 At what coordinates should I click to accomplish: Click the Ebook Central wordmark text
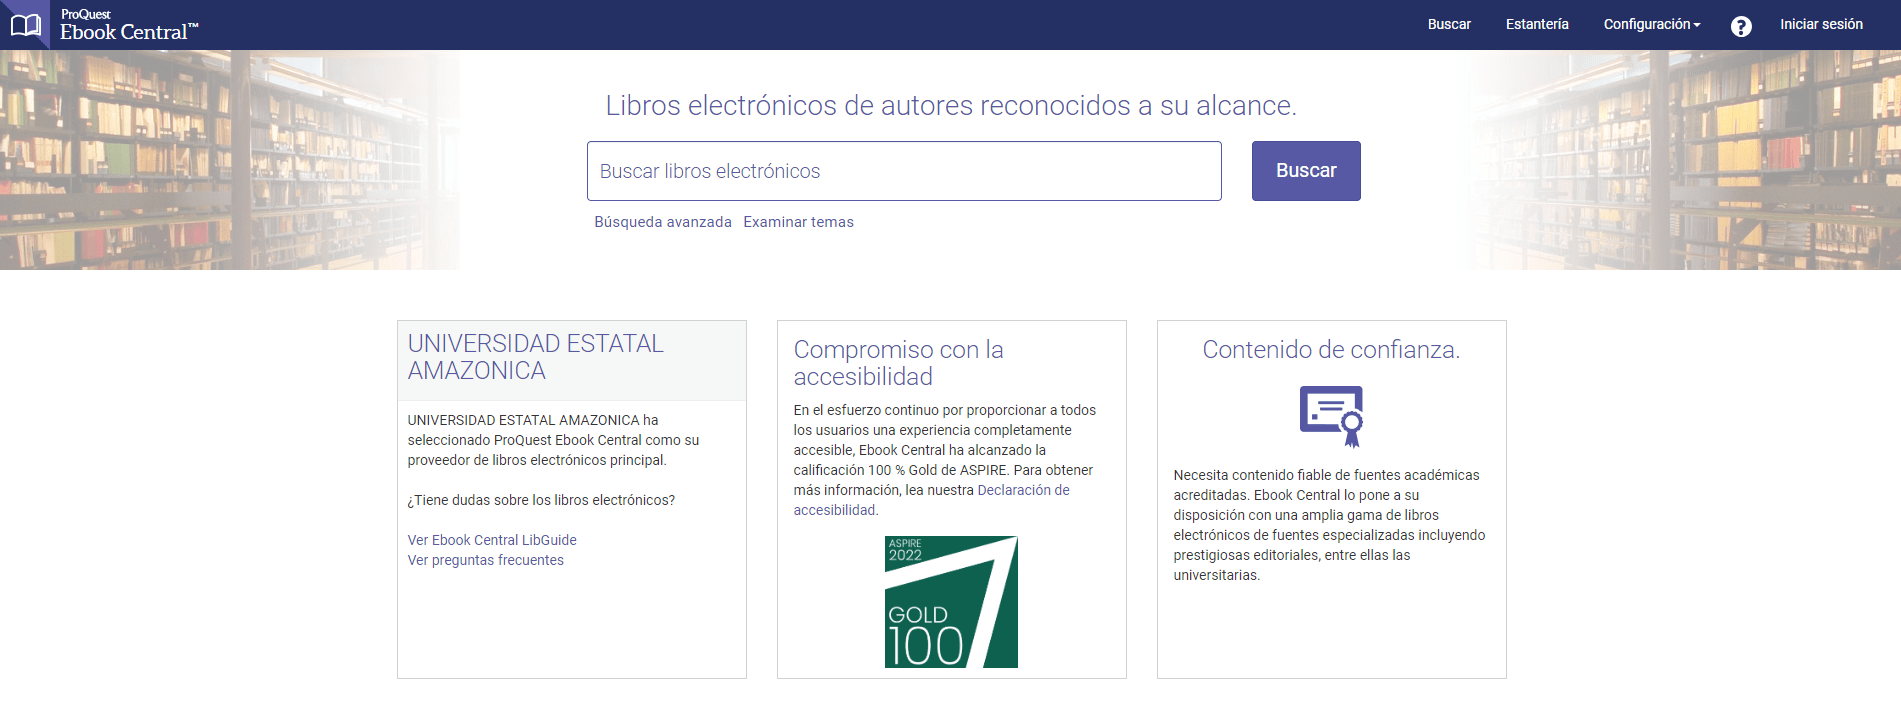[129, 32]
